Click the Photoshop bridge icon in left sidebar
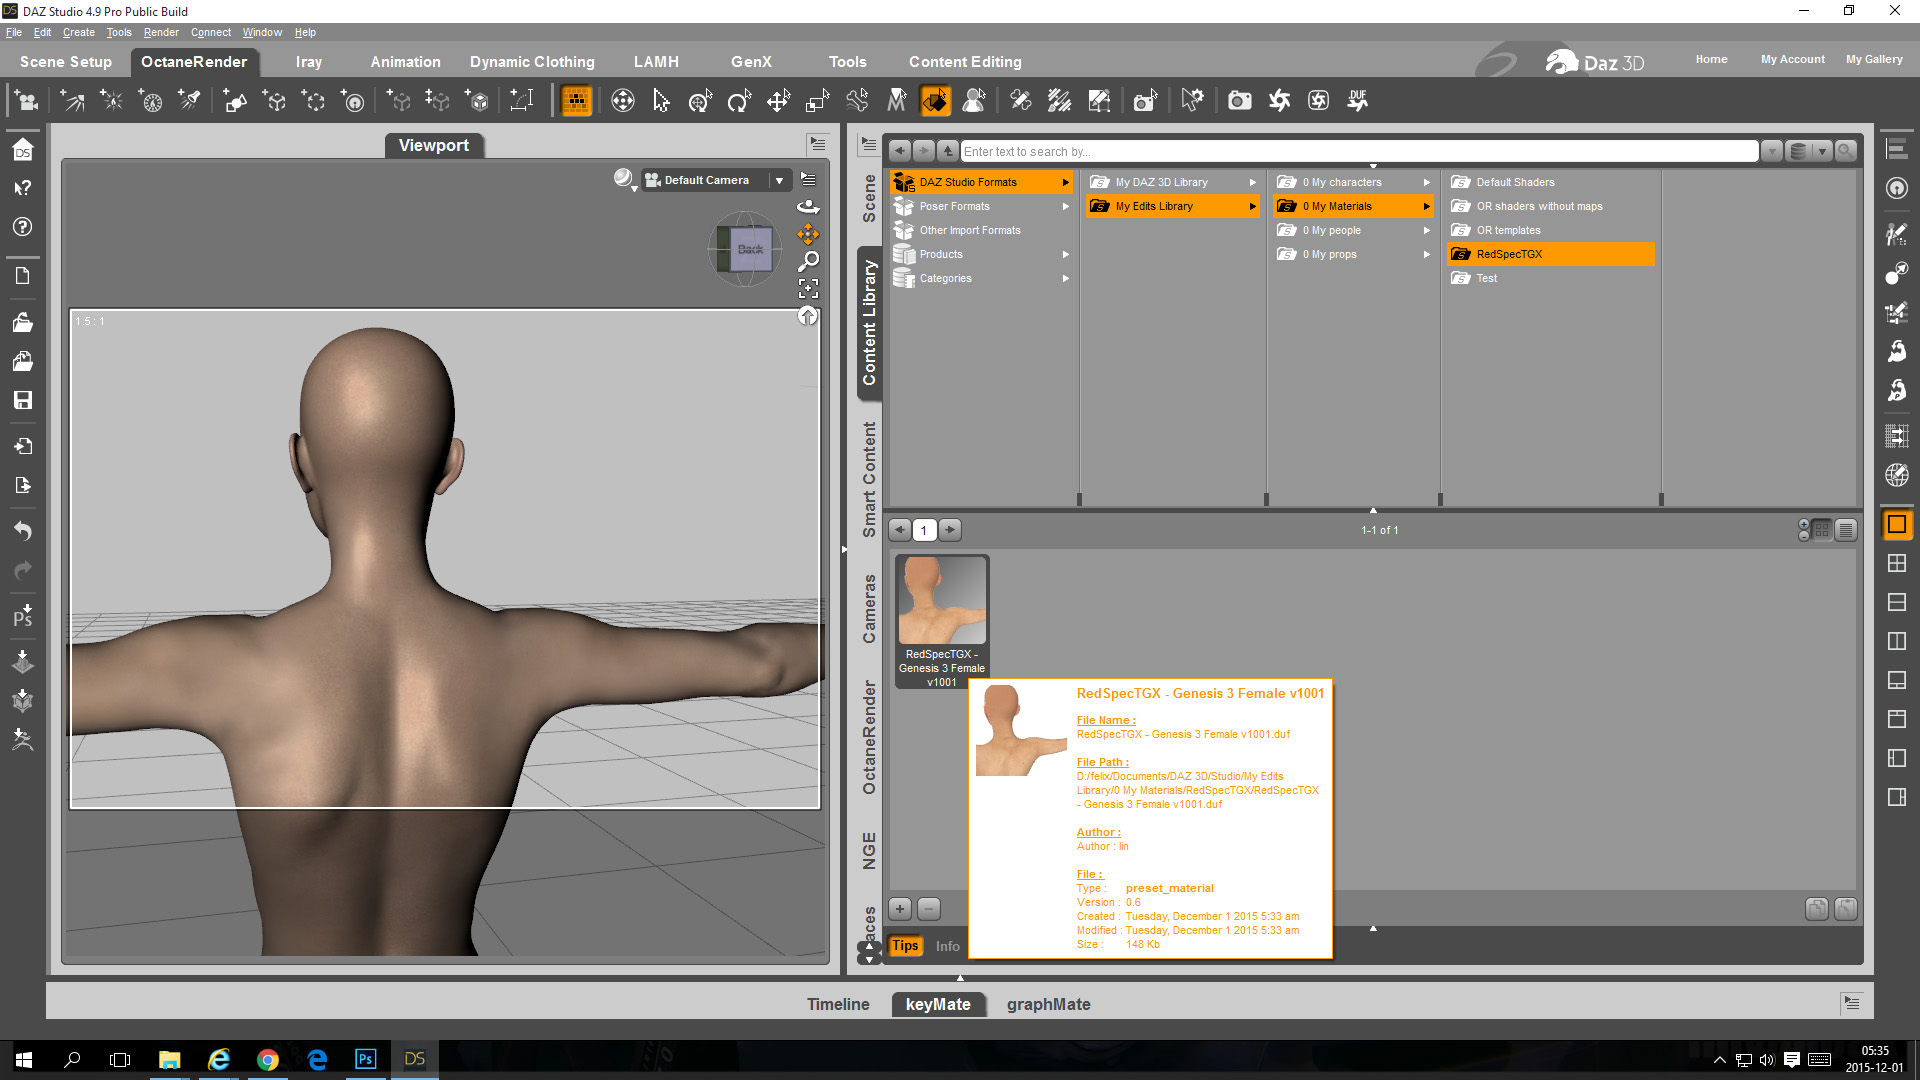This screenshot has height=1080, width=1920. coord(22,615)
